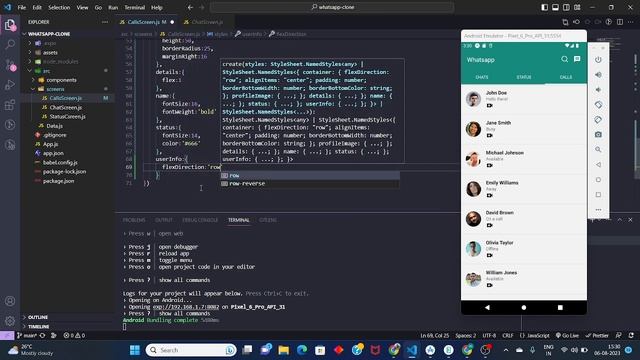
Task: Open StatusScreen.js in explorer
Action: coord(67,117)
